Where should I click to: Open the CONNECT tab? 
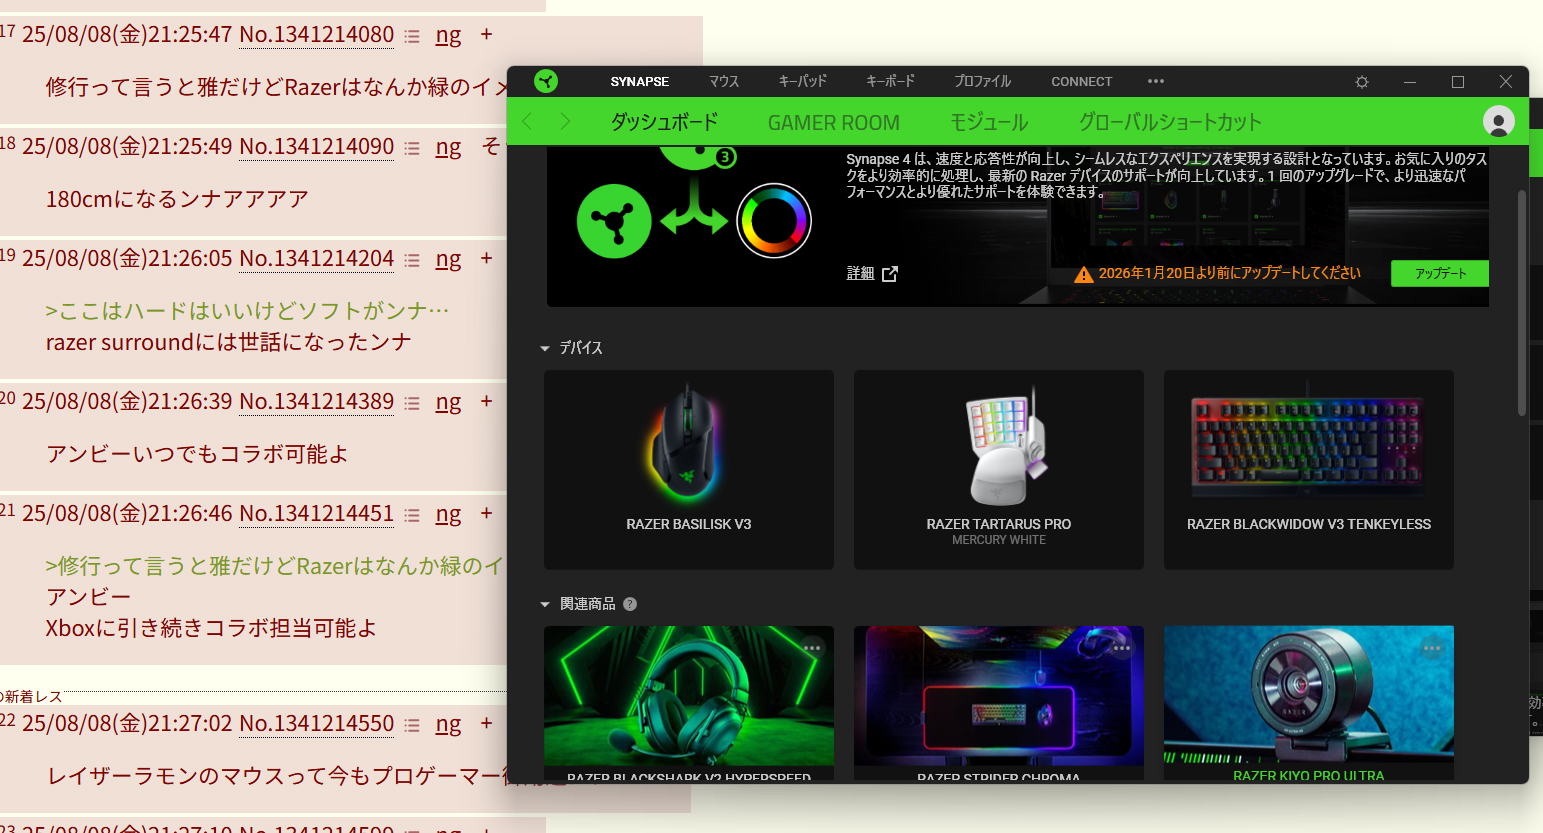pos(1081,81)
